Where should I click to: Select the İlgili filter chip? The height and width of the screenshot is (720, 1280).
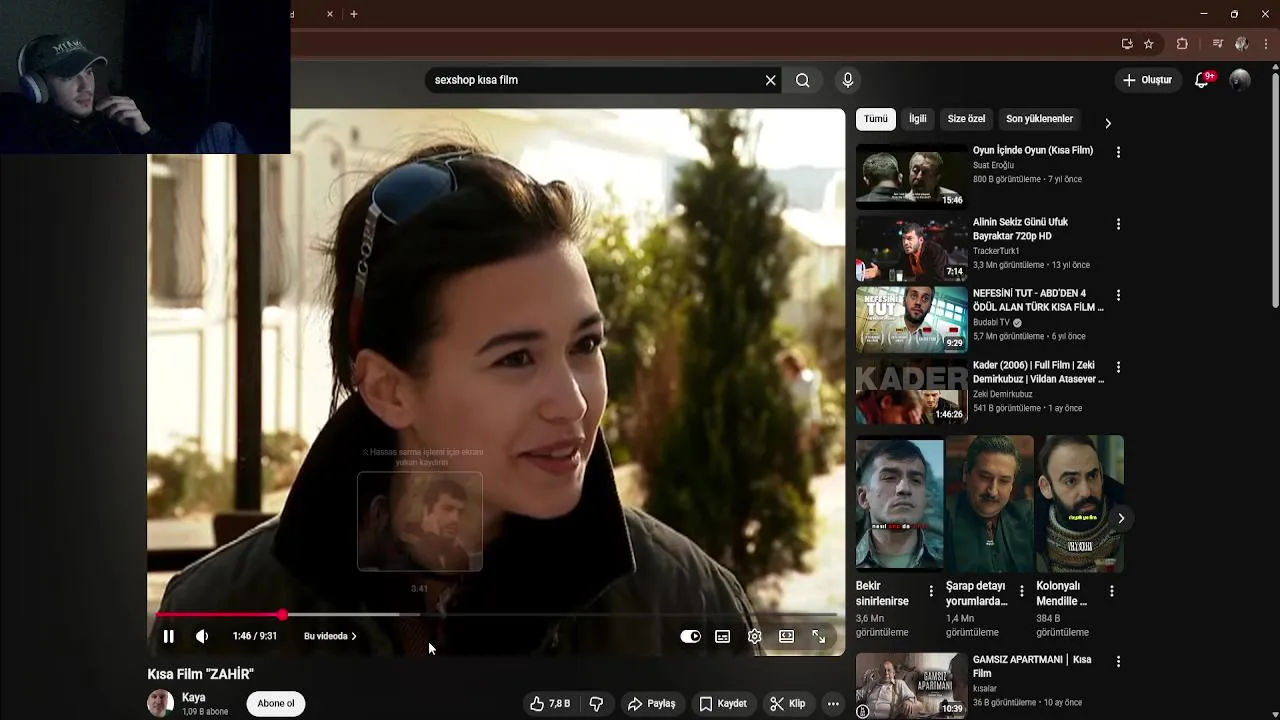[x=918, y=119]
